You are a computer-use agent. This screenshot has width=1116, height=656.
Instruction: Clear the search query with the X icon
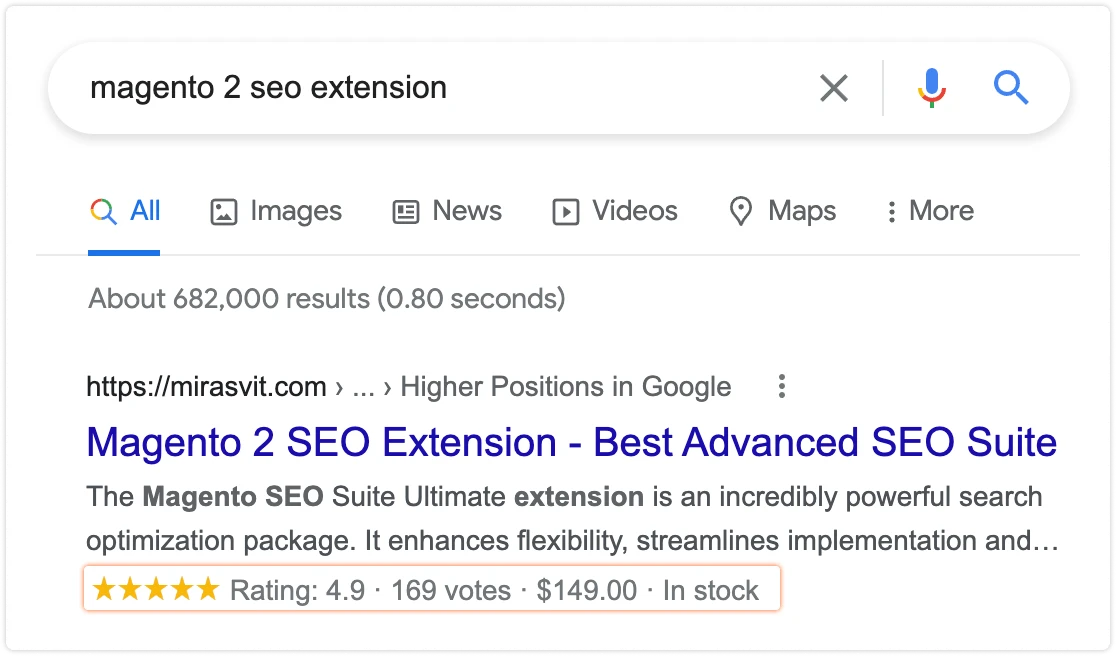833,88
